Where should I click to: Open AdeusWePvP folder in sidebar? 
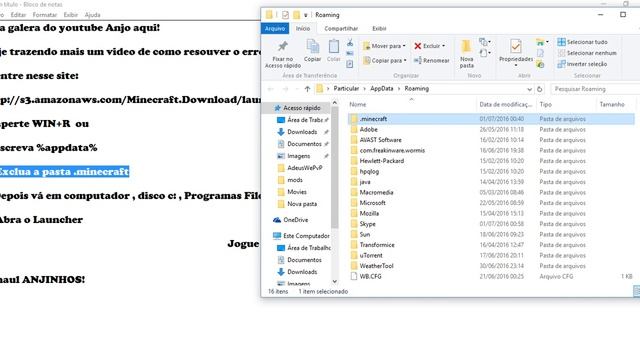(304, 168)
